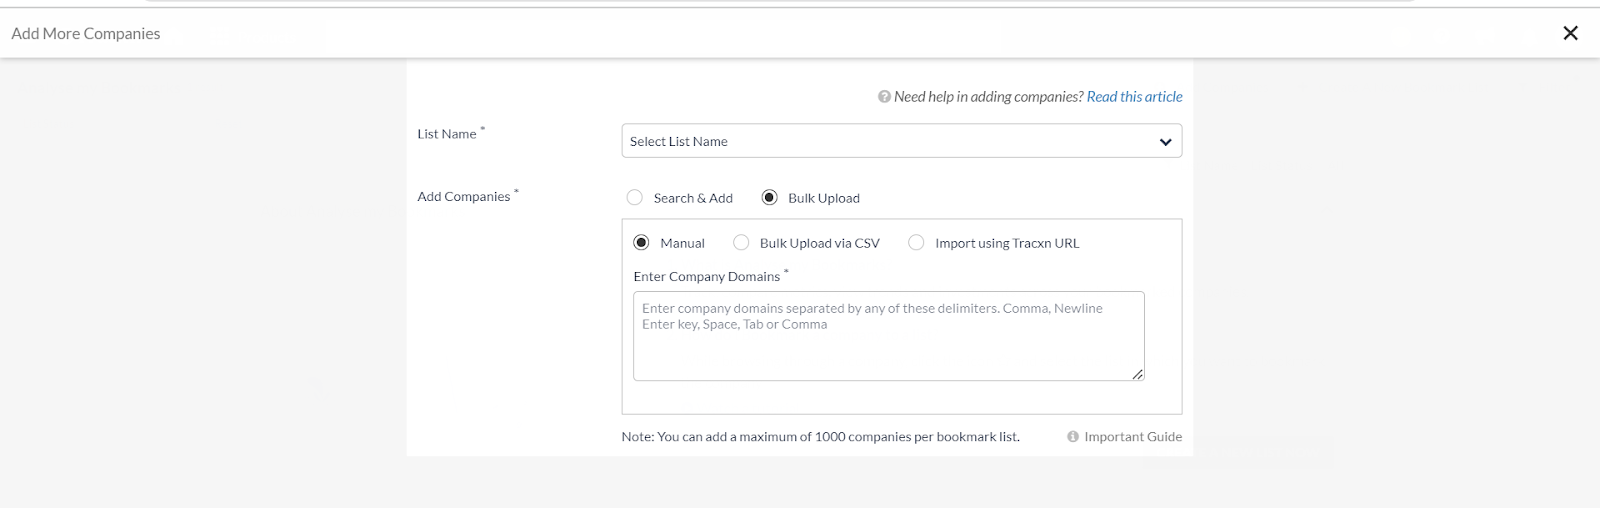Image resolution: width=1600 pixels, height=508 pixels.
Task: Open the "Read this article" link
Action: pos(1134,97)
